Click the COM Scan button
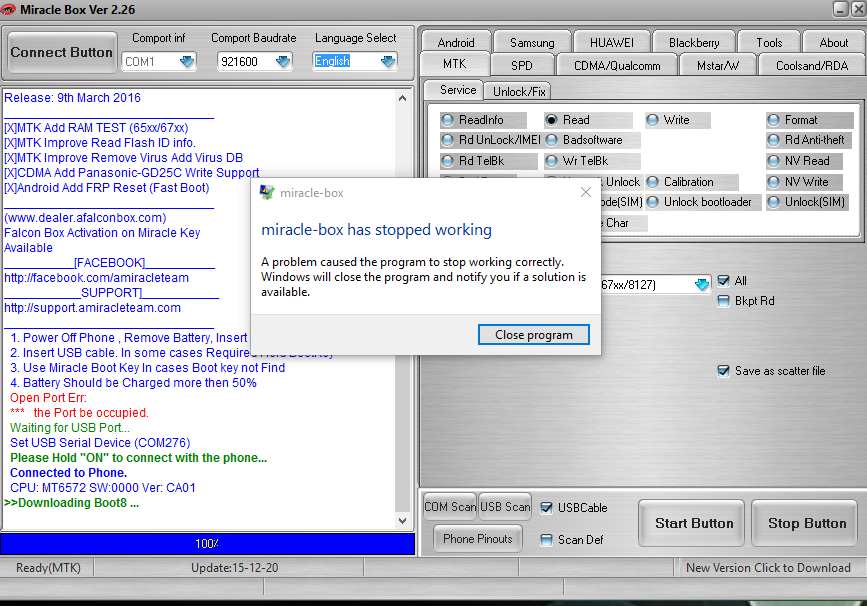This screenshot has width=867, height=606. click(450, 506)
